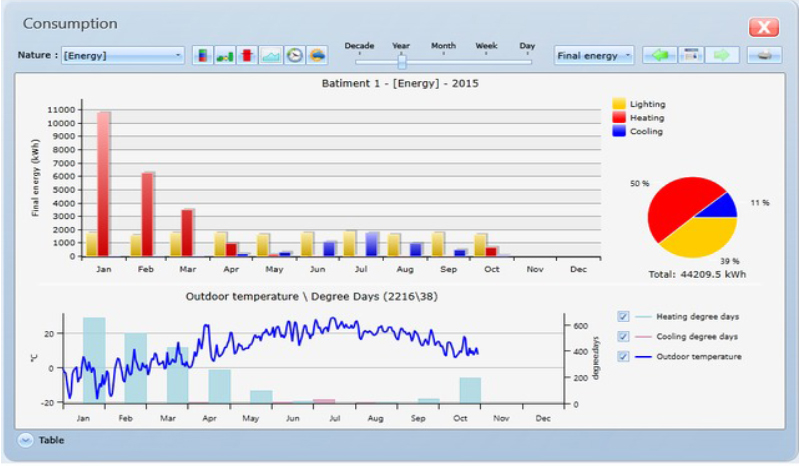This screenshot has height=466, width=800.
Task: Toggle the Outdoor temperature checkbox
Action: coord(623,357)
